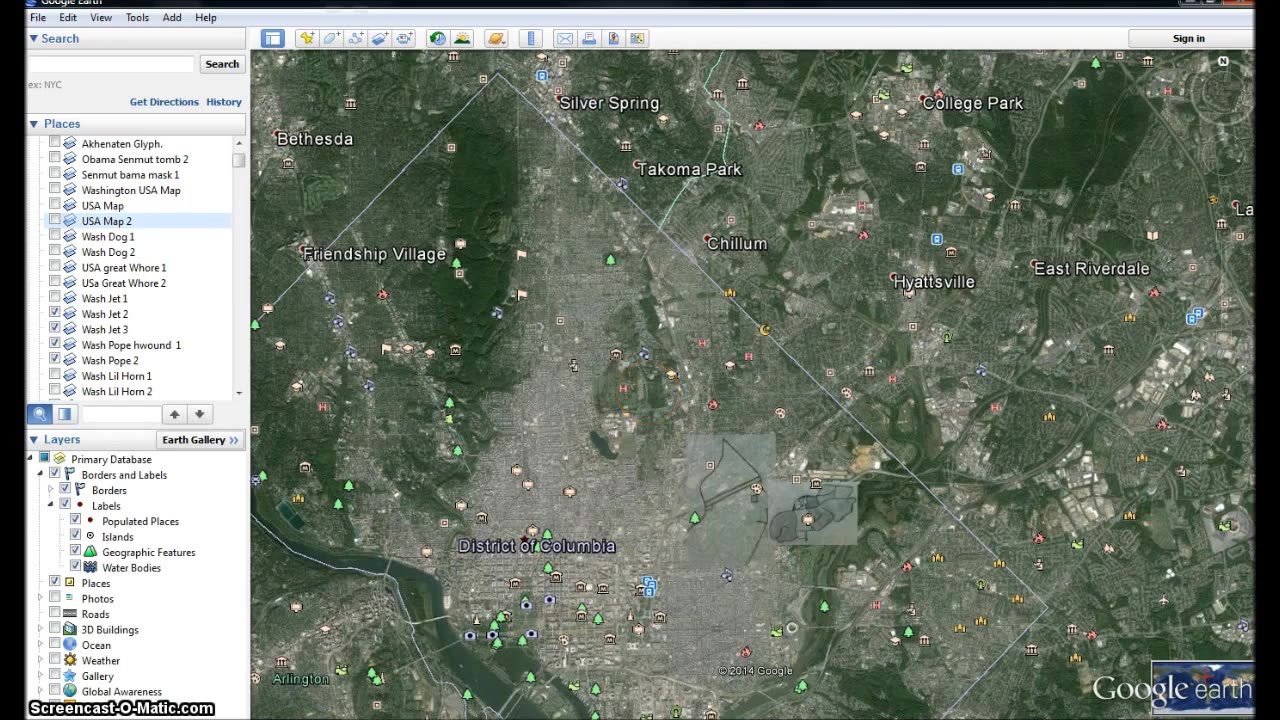1280x720 pixels.
Task: Save image using the toolbar icon
Action: pyautogui.click(x=613, y=38)
